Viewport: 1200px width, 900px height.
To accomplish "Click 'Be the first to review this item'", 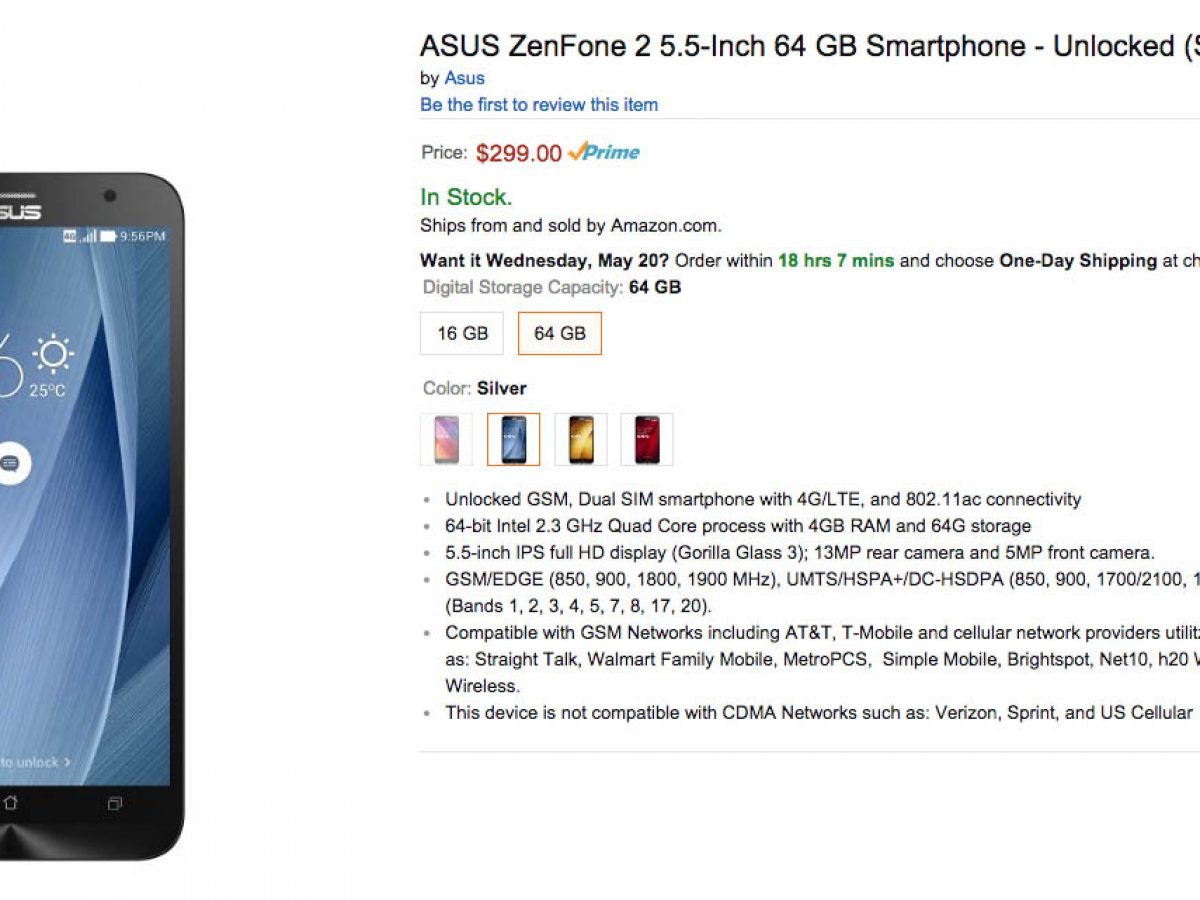I will pyautogui.click(x=539, y=105).
